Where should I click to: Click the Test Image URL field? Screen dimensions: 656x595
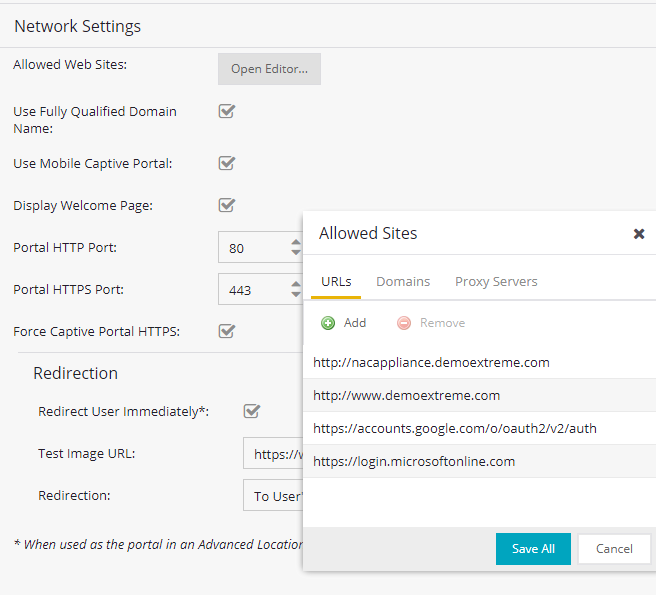273,453
